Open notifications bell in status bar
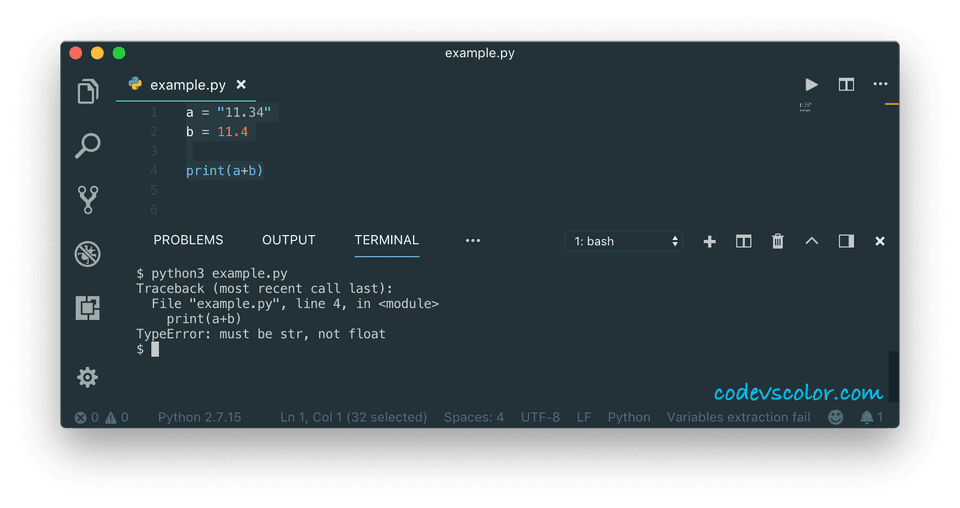This screenshot has height=508, width=960. 871,417
